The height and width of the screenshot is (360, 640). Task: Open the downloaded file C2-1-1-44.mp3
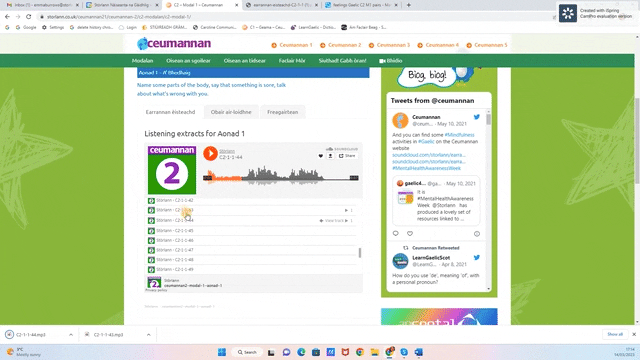point(31,335)
